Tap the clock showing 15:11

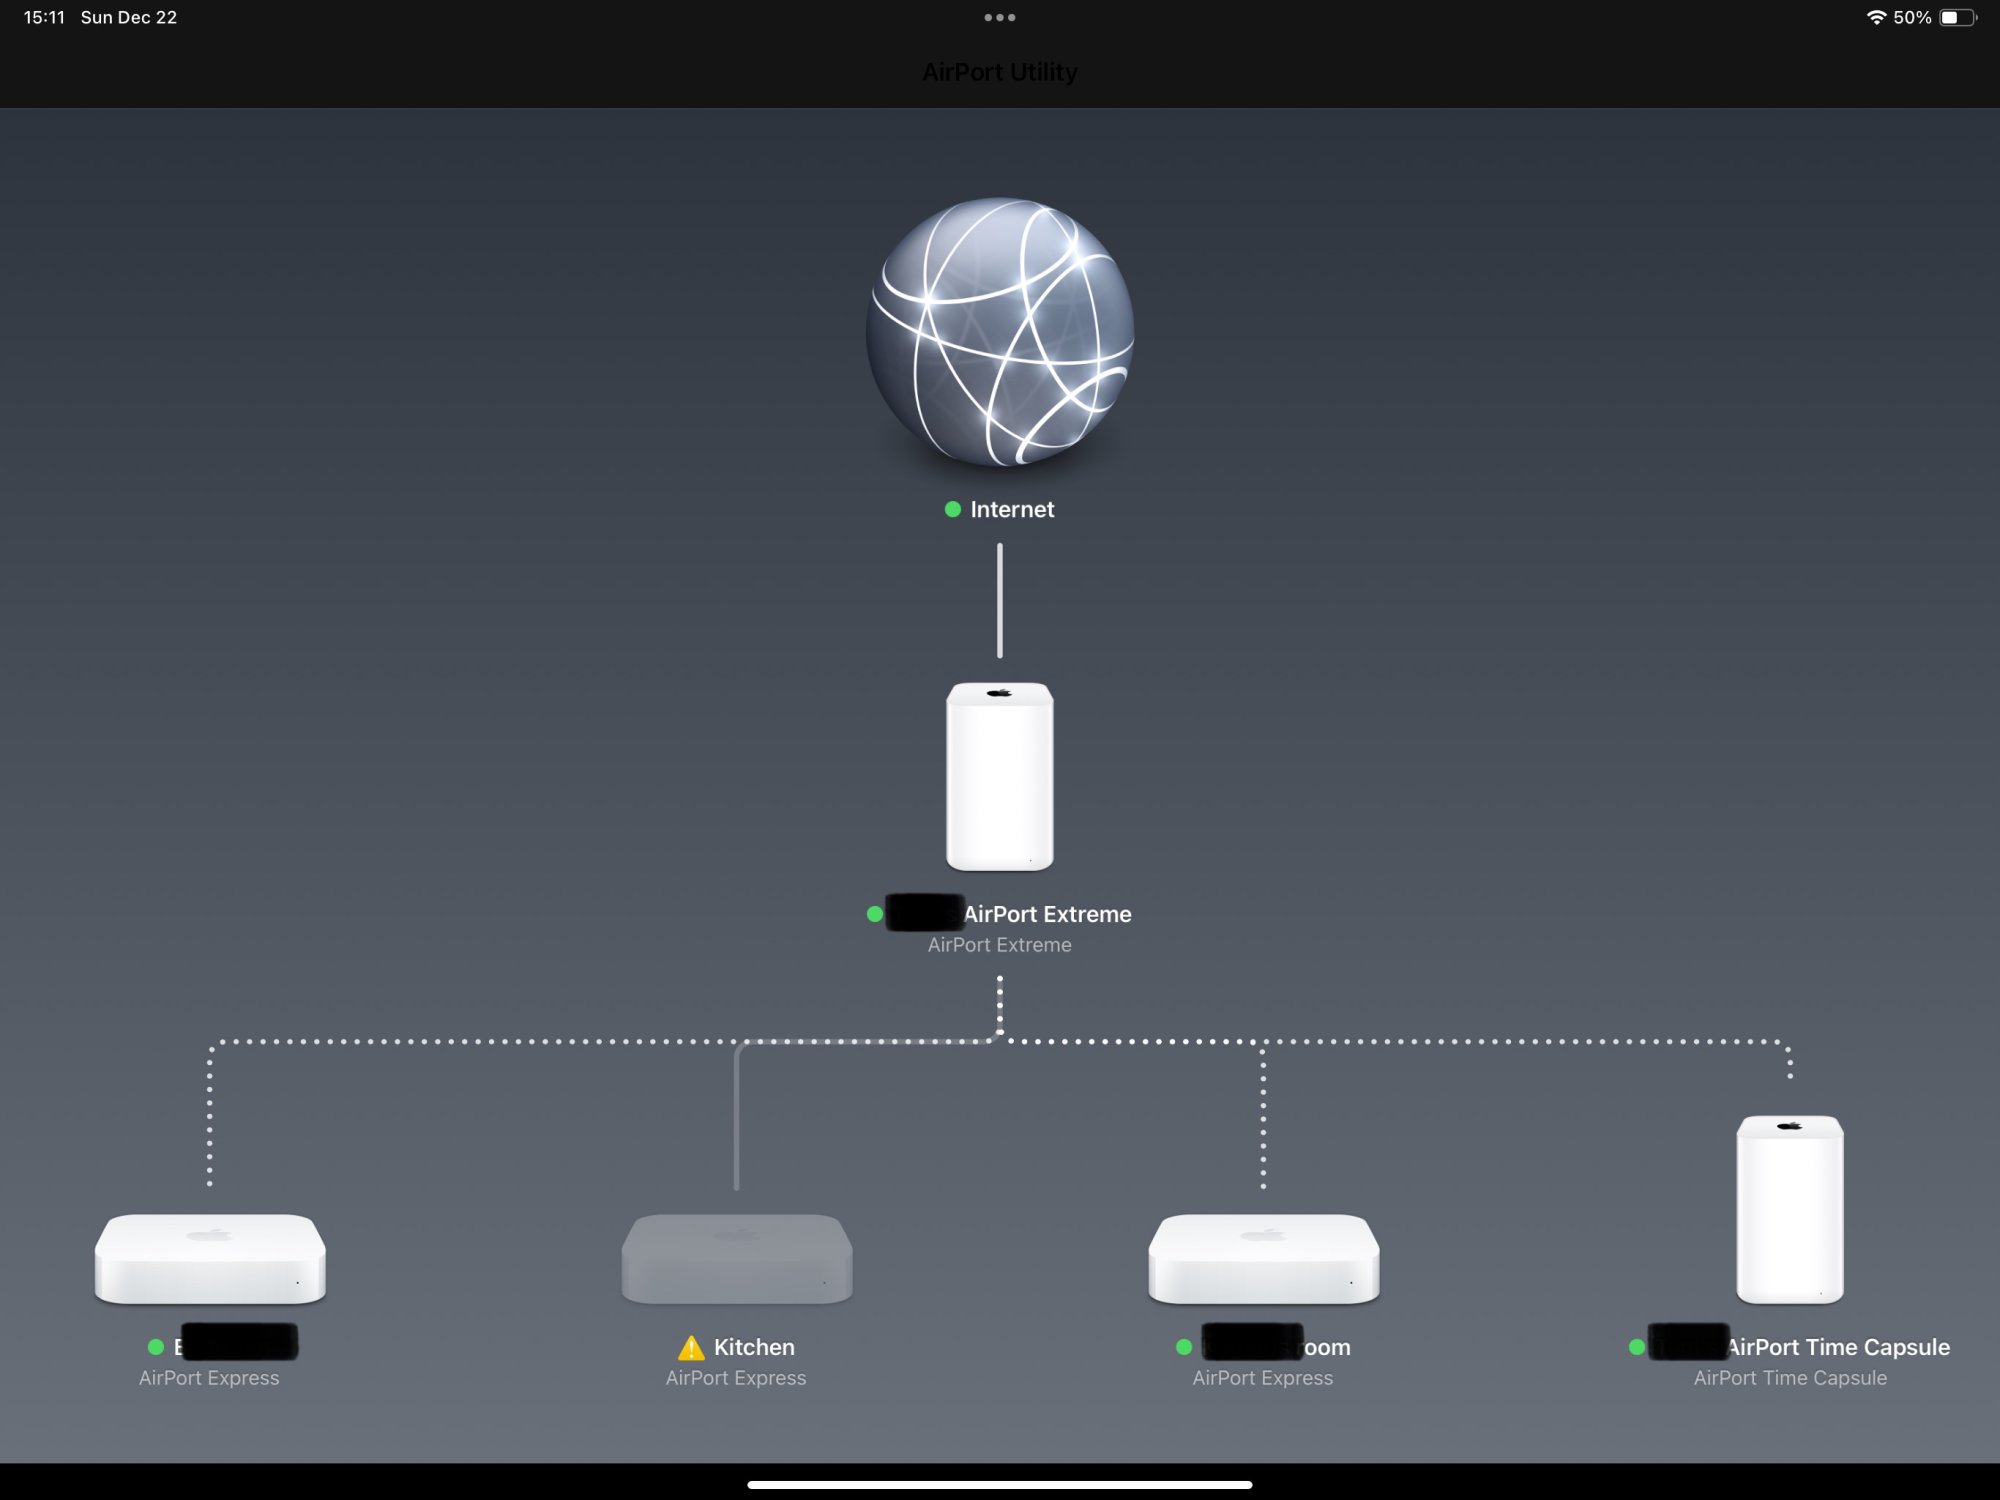pos(44,17)
